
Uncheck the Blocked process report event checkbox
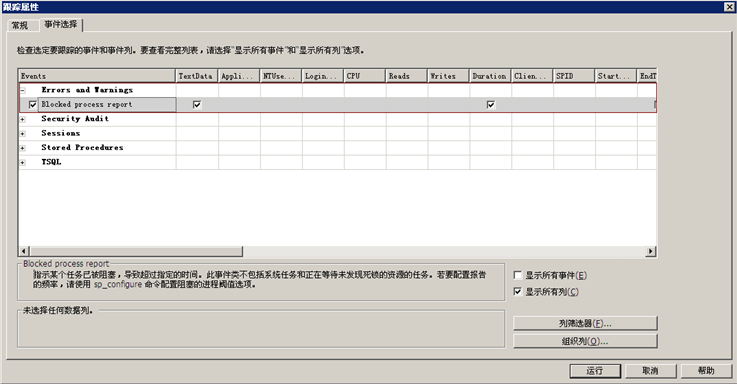click(33, 105)
